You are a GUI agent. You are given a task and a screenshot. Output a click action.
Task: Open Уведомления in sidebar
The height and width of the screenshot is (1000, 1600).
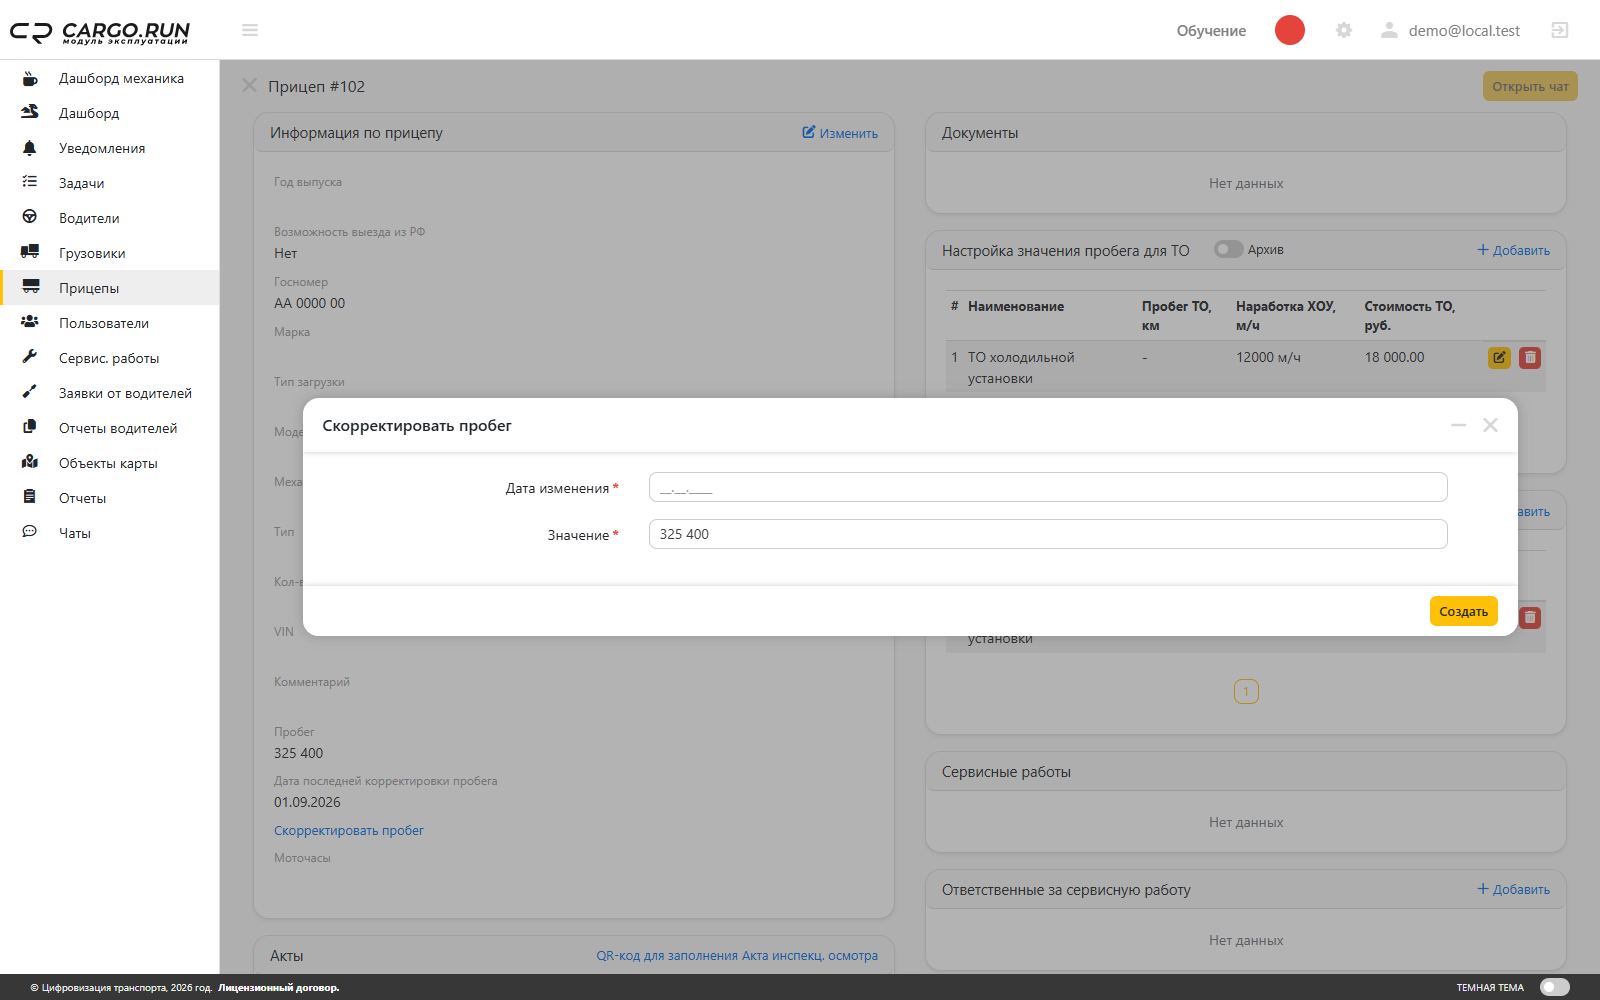coord(110,148)
